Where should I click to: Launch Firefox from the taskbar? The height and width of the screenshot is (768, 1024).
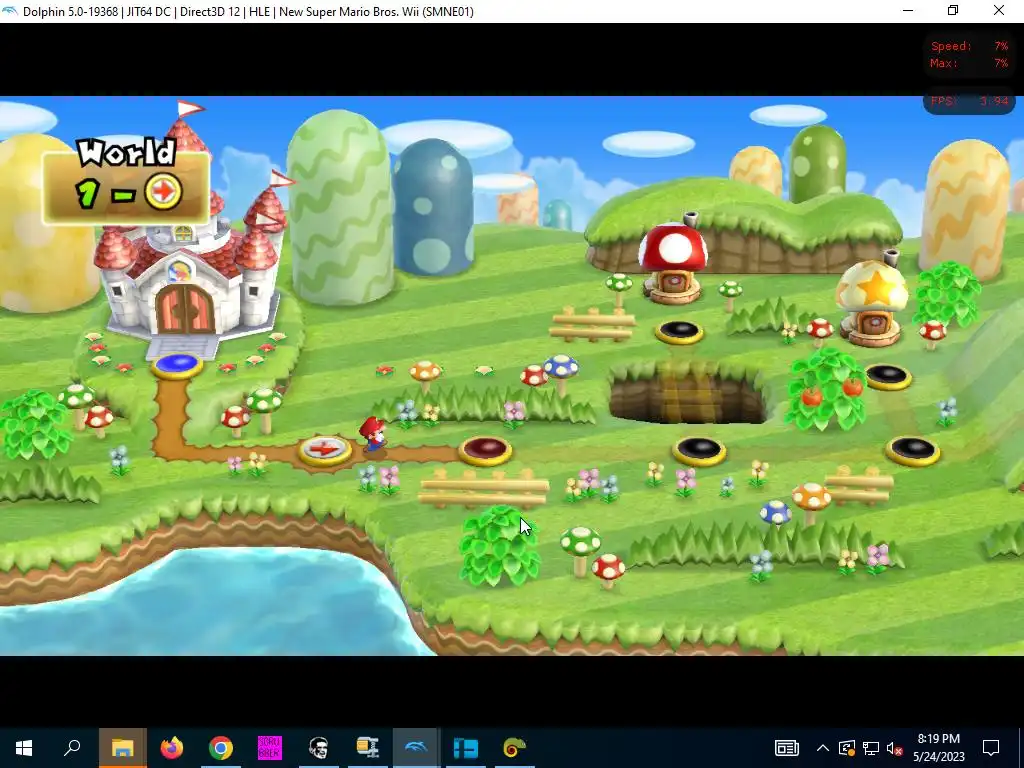click(172, 748)
